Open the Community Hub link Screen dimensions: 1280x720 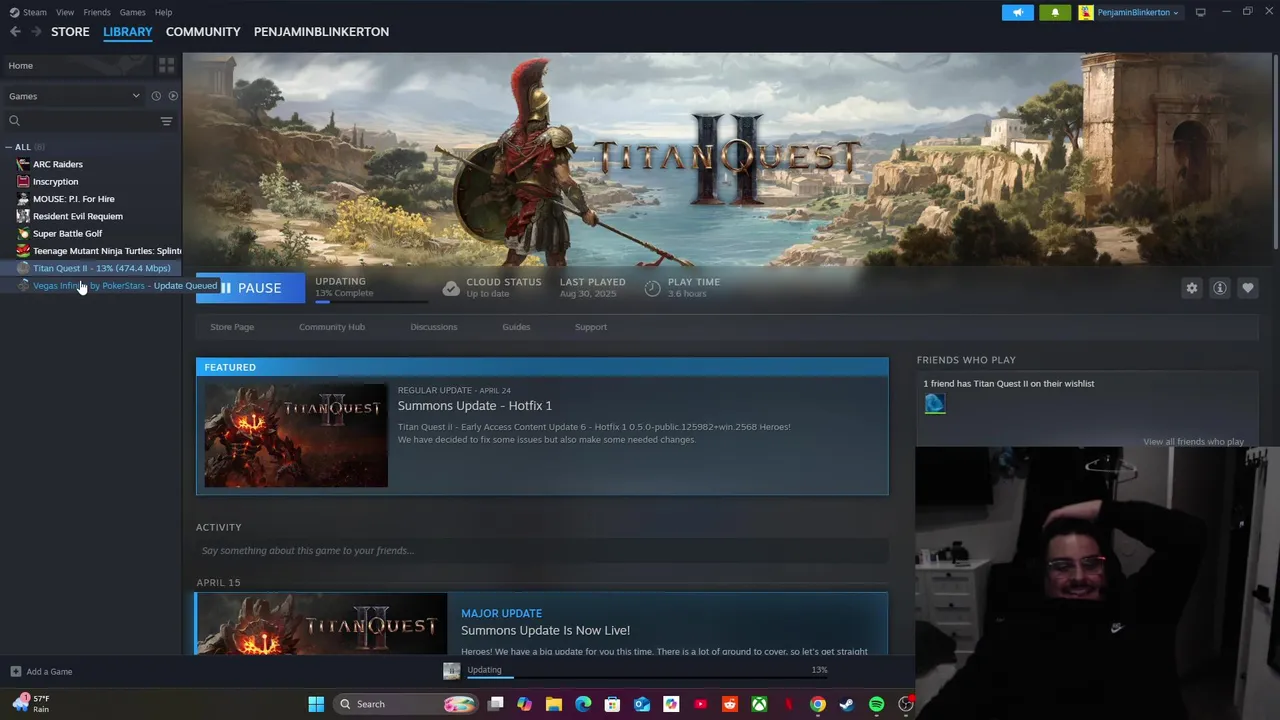(332, 327)
